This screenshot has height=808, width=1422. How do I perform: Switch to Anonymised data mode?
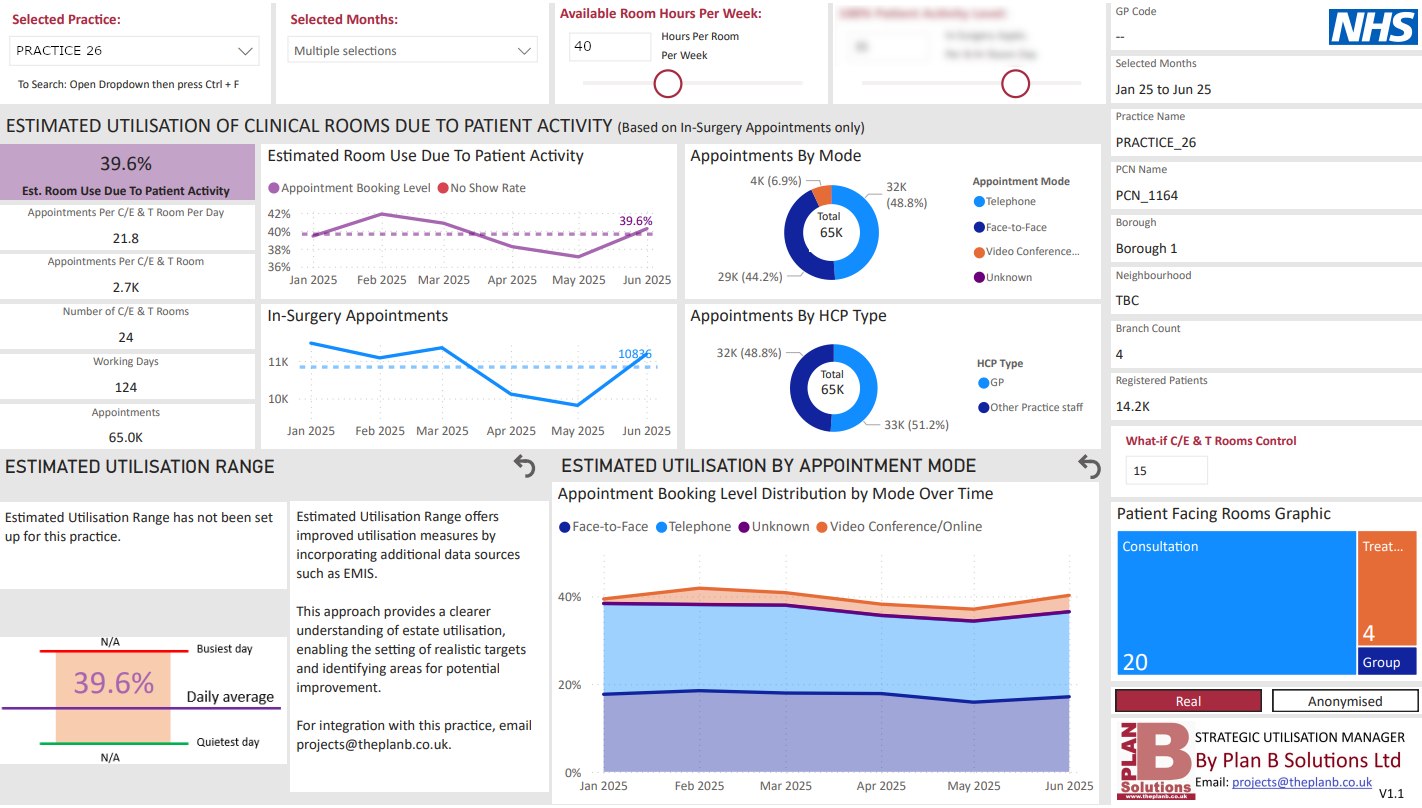tap(1344, 701)
